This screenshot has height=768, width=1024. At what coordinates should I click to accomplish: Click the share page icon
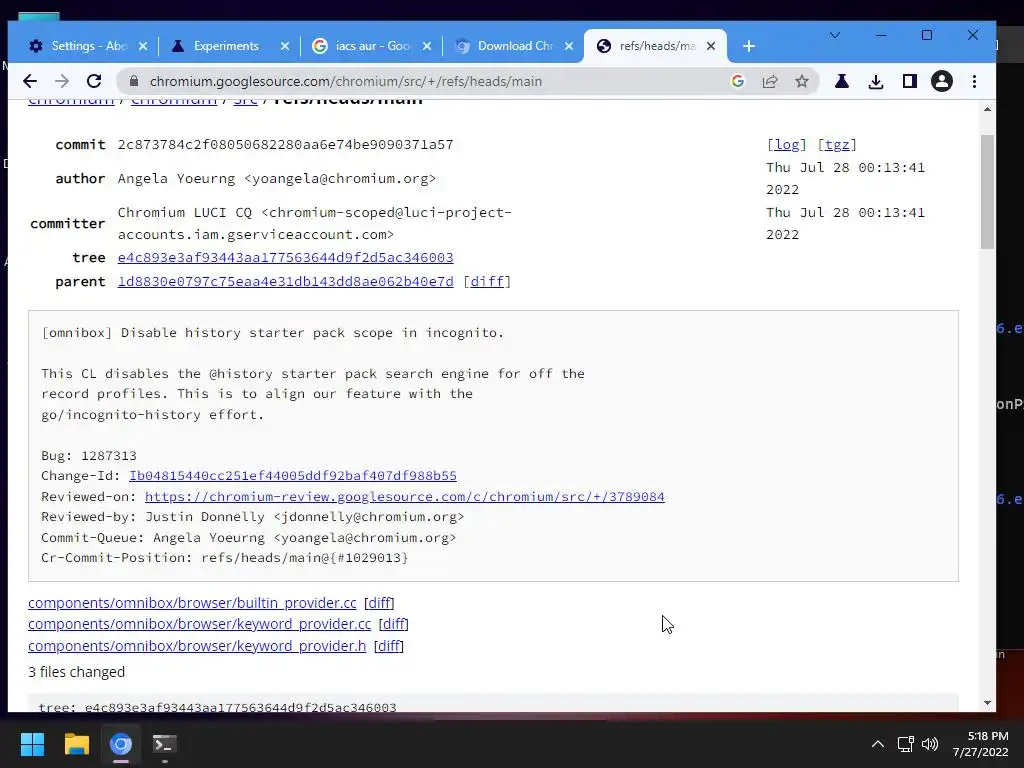pyautogui.click(x=770, y=81)
